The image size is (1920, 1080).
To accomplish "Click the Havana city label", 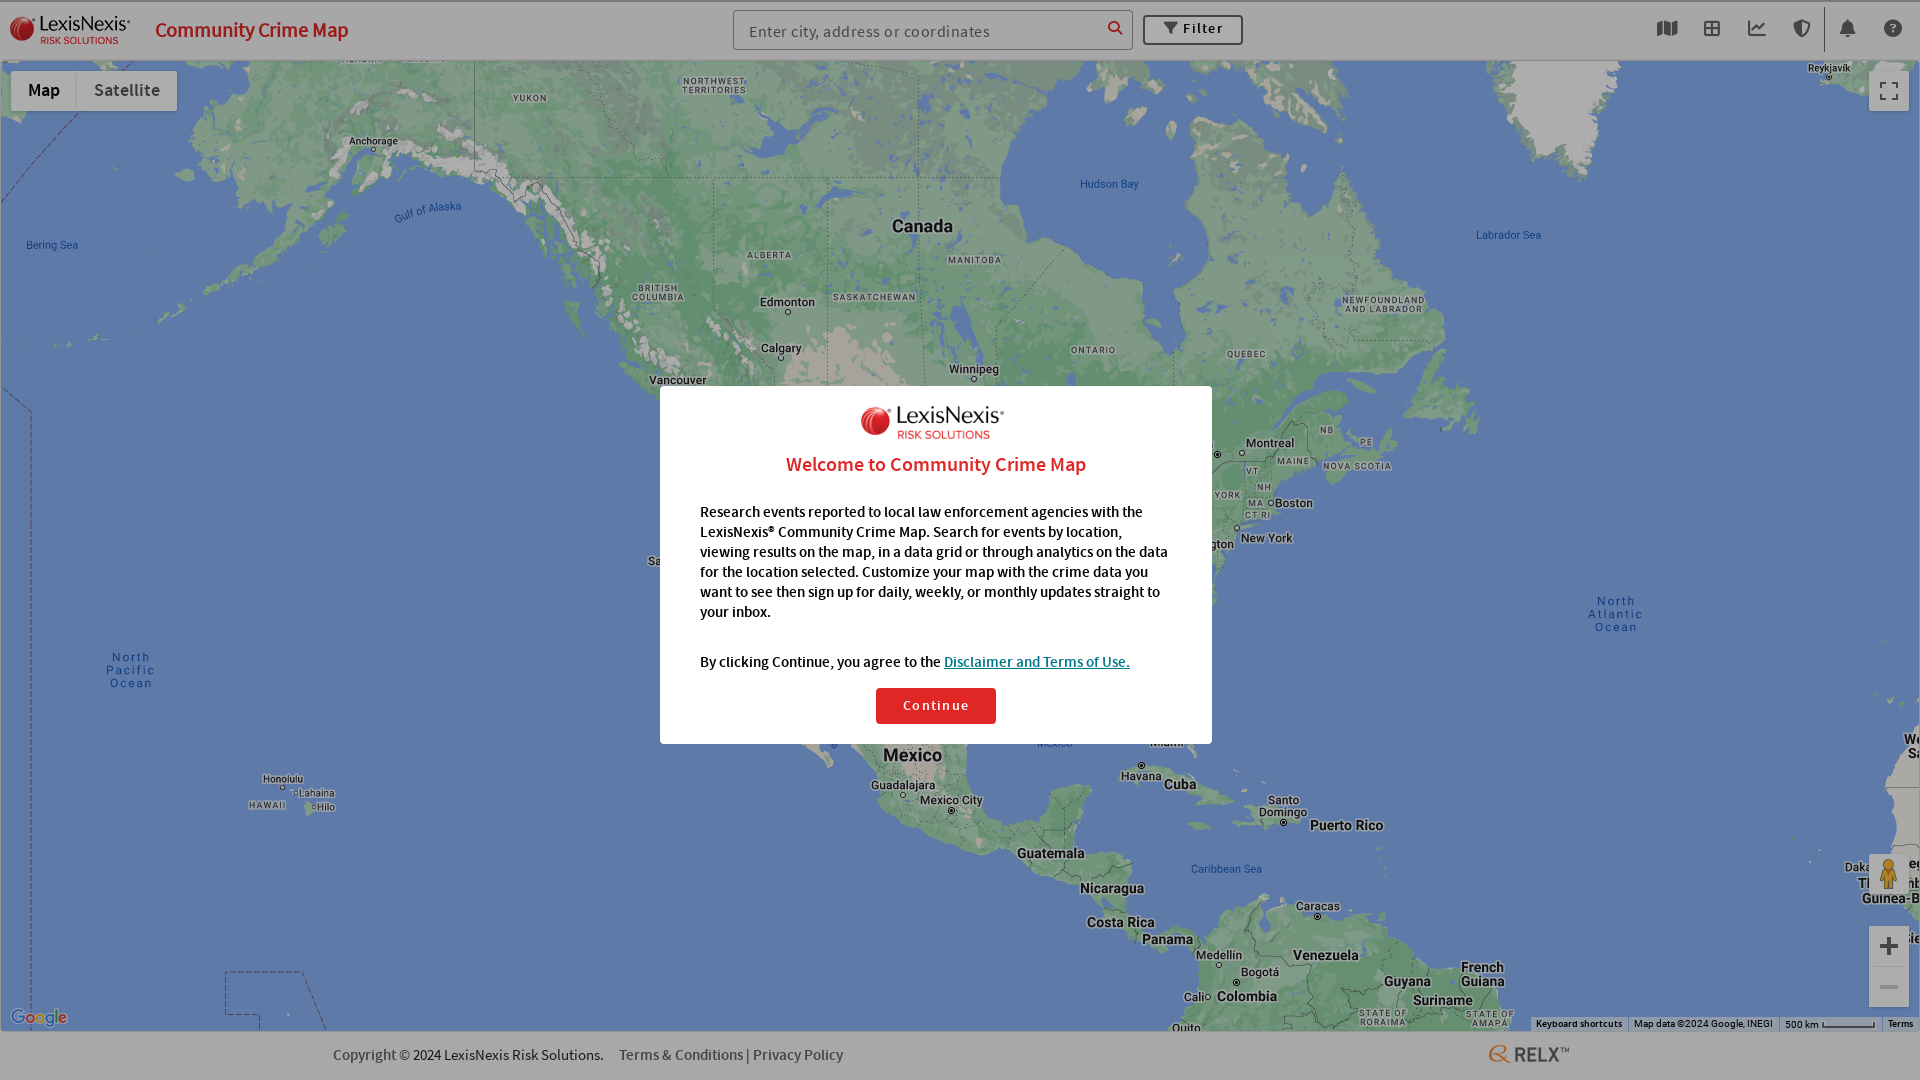I will point(1141,776).
